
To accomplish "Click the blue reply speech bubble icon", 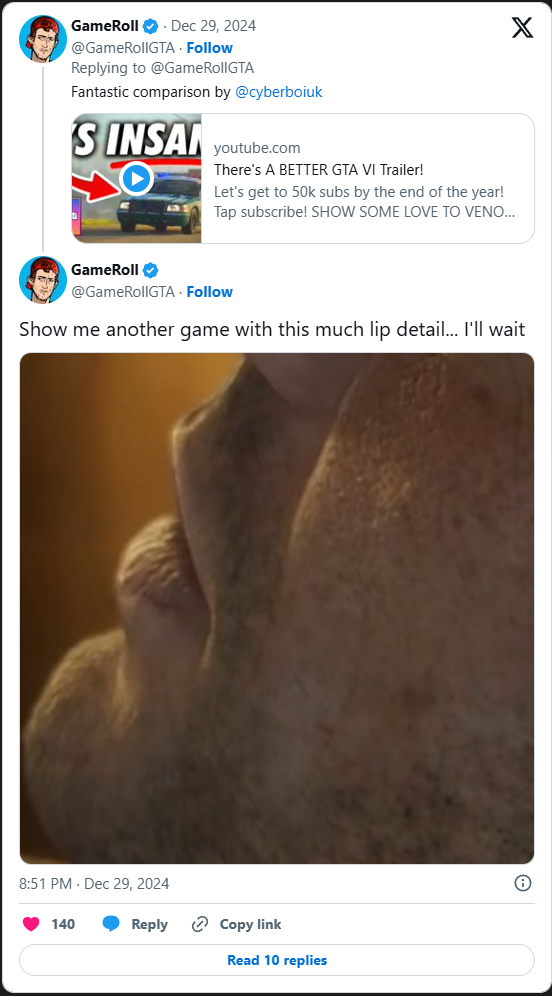I will [x=111, y=924].
